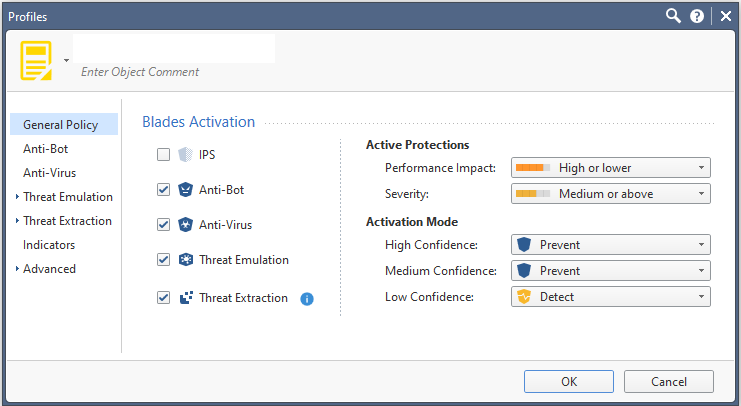Click the IPS blade icon
Screen dimensions: 741x406
[185, 155]
